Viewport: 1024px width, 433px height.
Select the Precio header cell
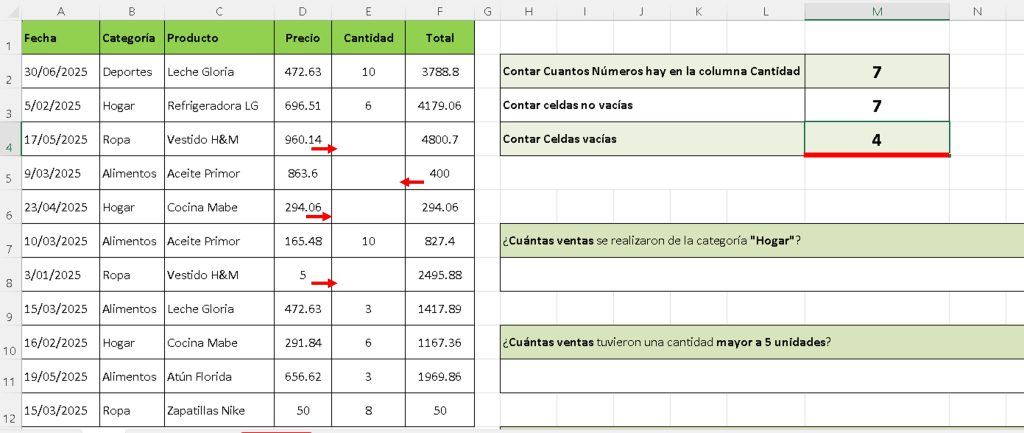pos(303,38)
